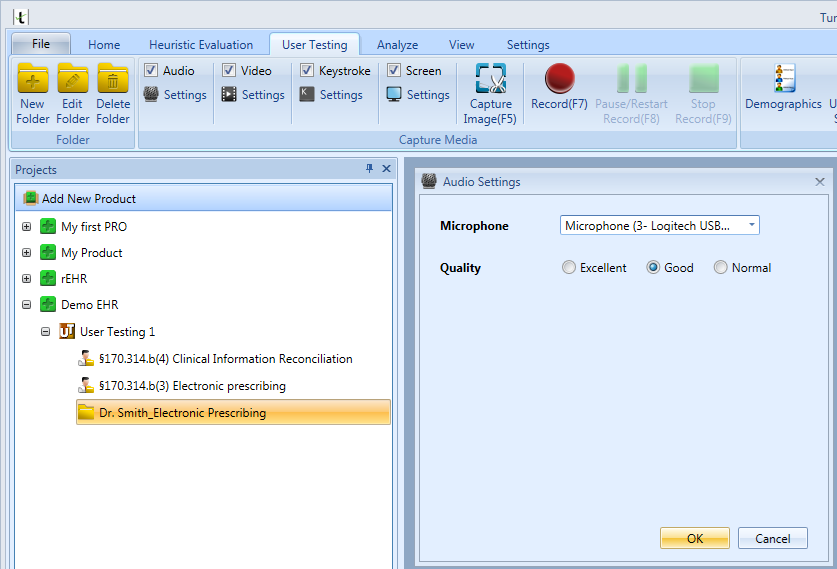Viewport: 837px width, 569px height.
Task: Choose the Normal quality radio option
Action: coord(720,267)
